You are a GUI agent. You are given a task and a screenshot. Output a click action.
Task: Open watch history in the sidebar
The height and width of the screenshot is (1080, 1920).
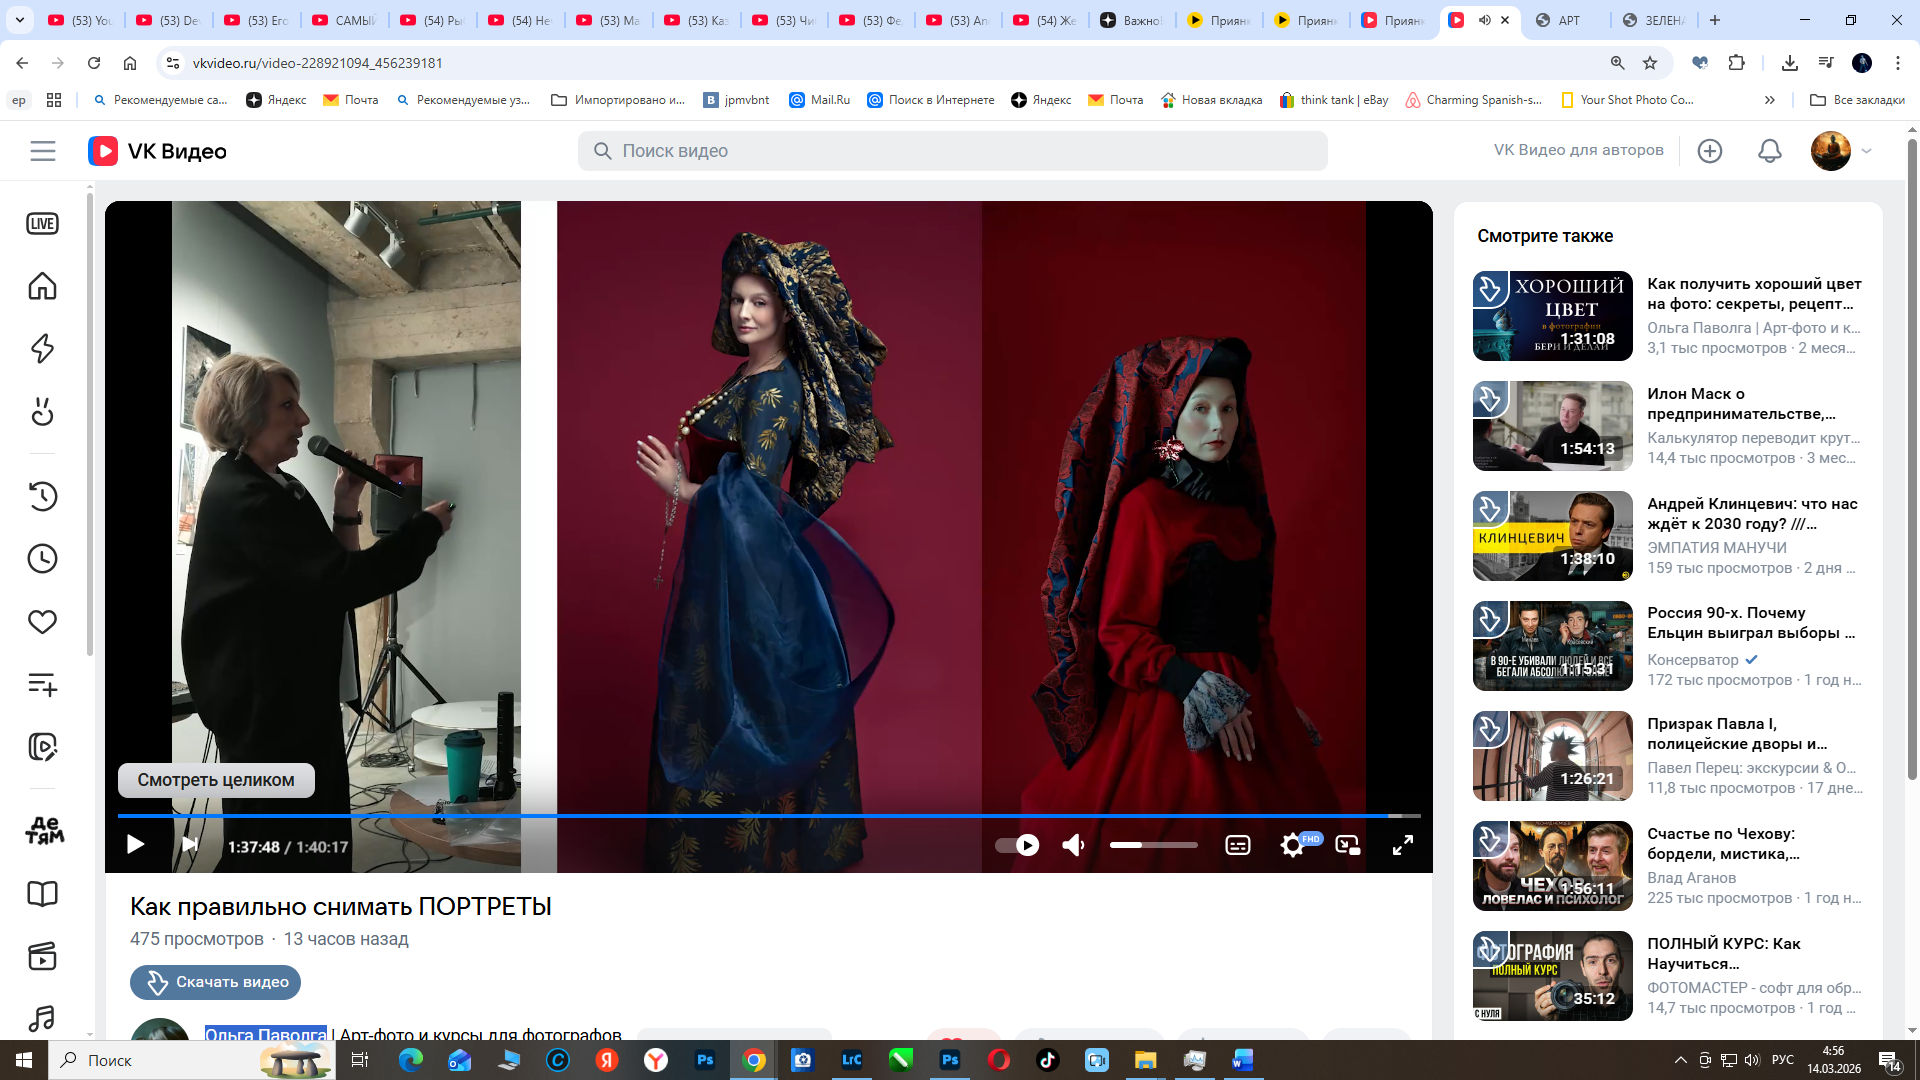pyautogui.click(x=42, y=496)
